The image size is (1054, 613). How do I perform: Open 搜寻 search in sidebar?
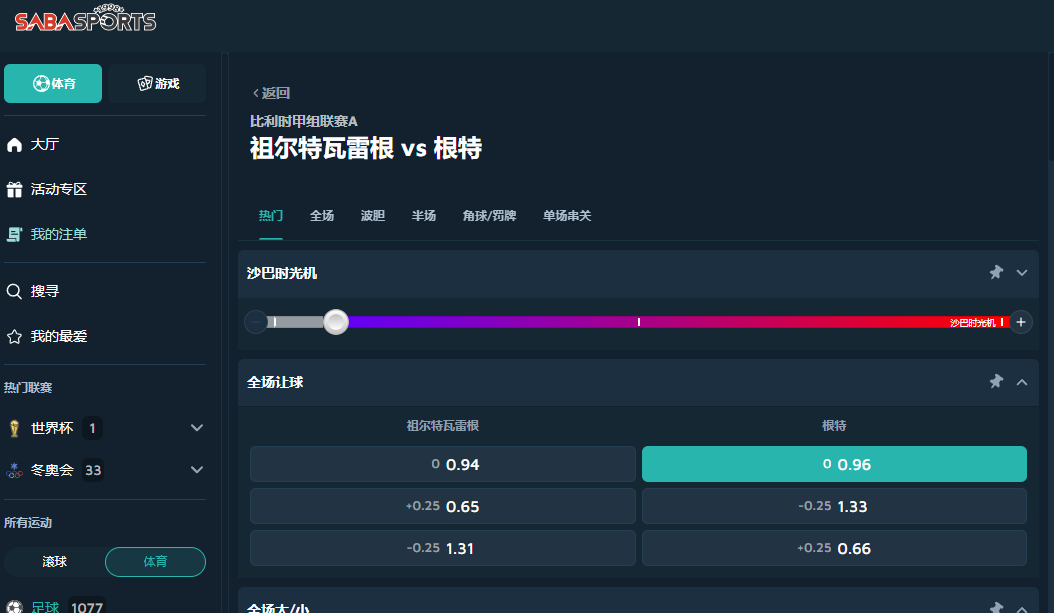point(45,291)
